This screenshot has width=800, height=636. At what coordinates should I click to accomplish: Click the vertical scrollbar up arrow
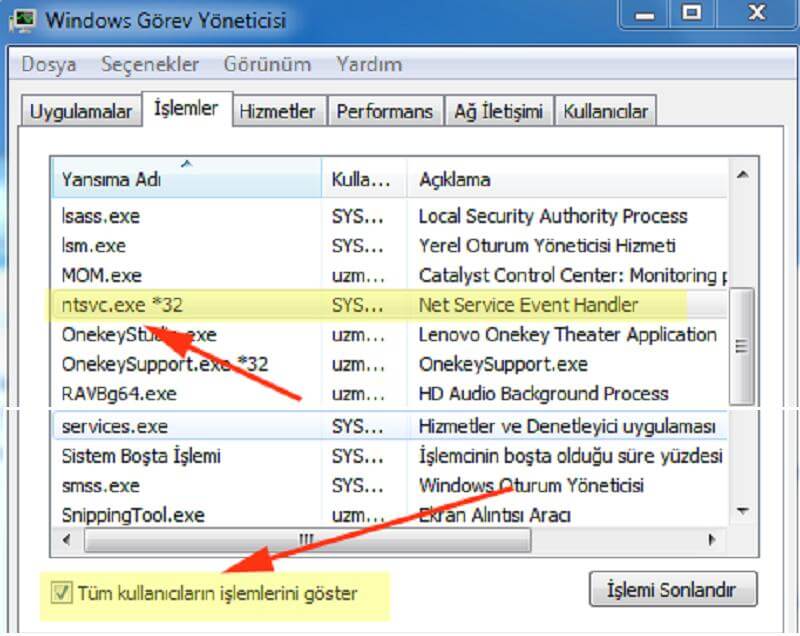click(742, 176)
